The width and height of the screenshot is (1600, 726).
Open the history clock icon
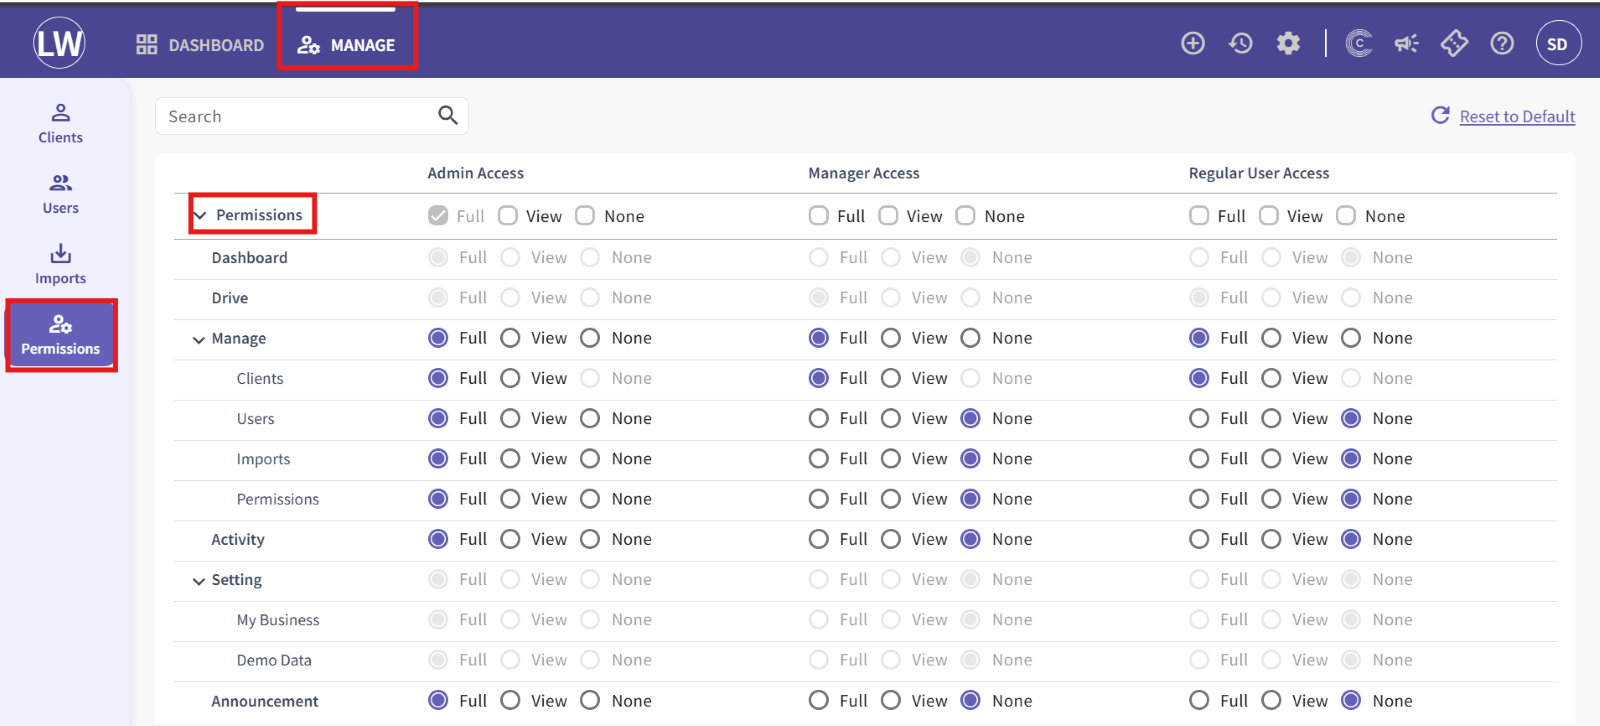point(1241,43)
